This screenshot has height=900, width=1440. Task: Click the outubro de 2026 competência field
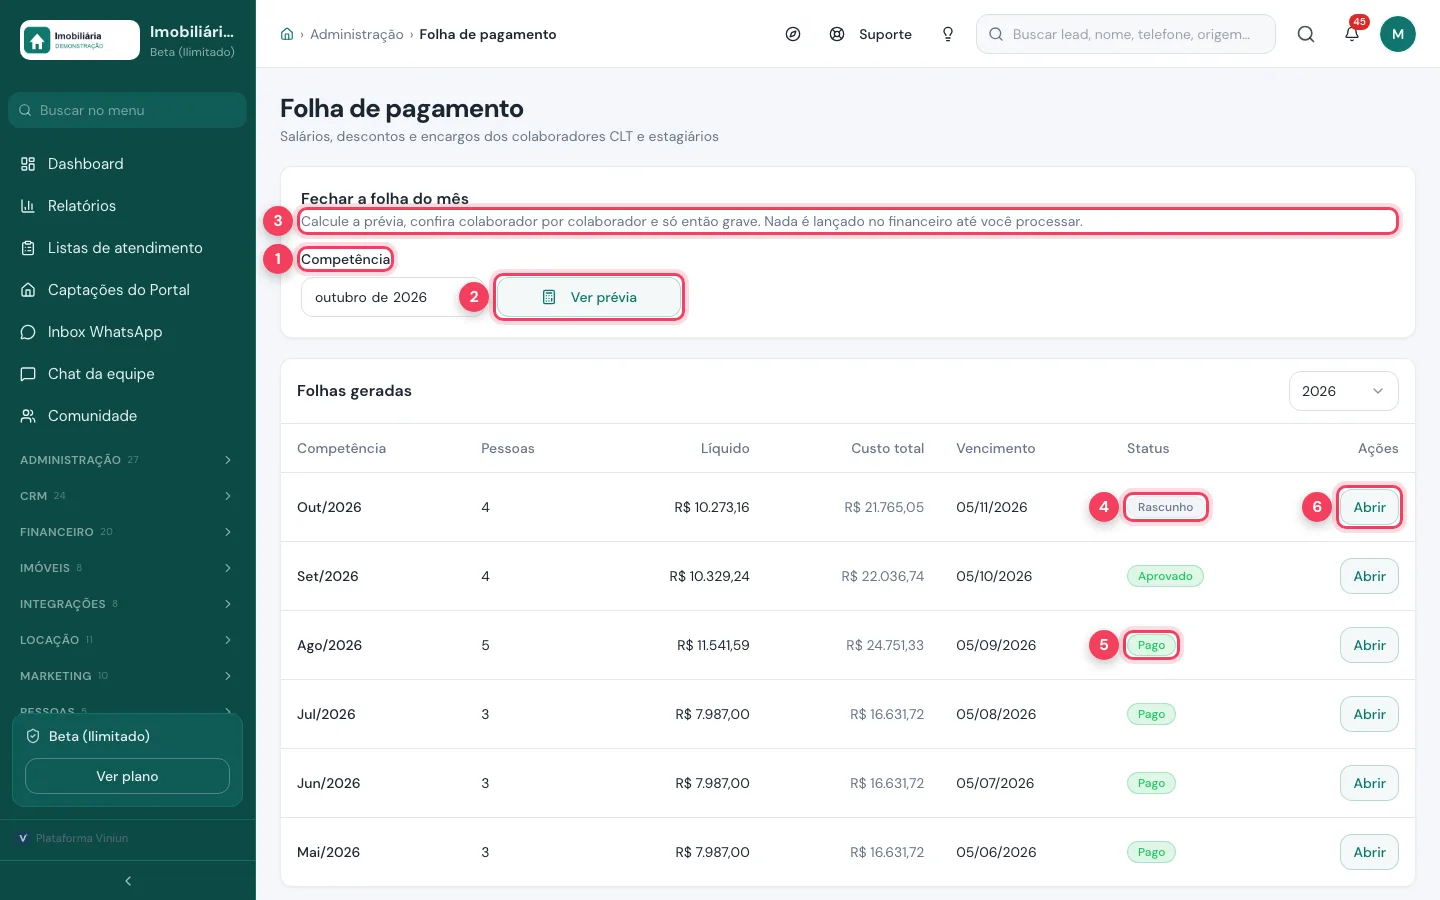coord(393,297)
